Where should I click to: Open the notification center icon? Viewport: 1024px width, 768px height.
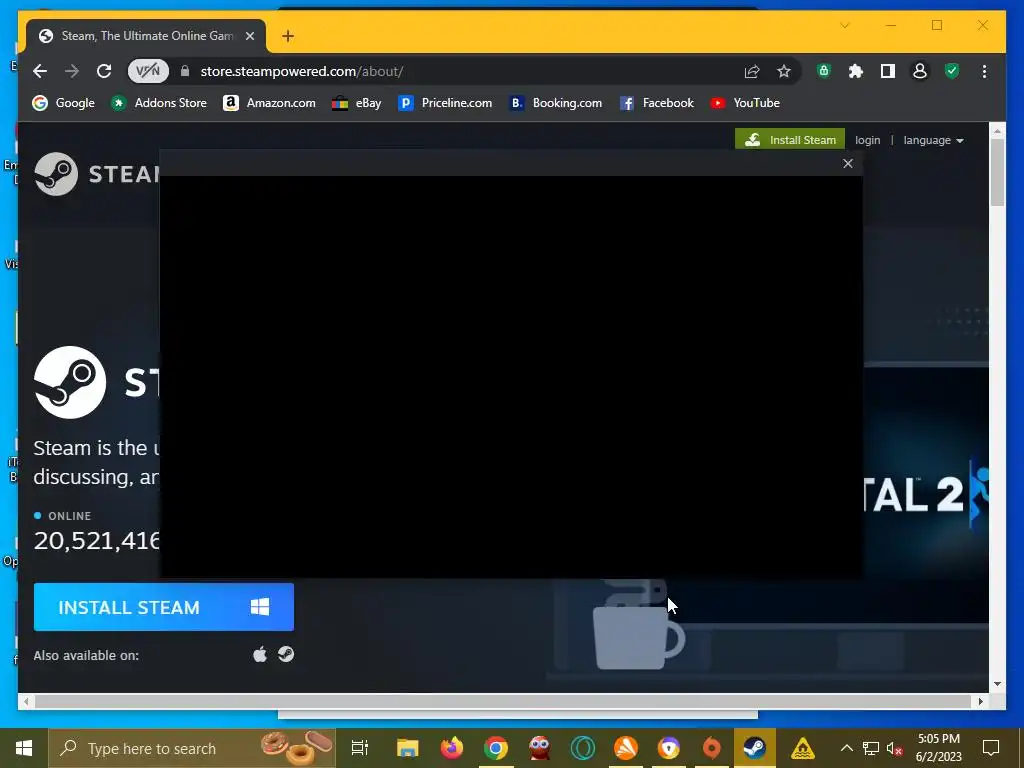[991, 748]
